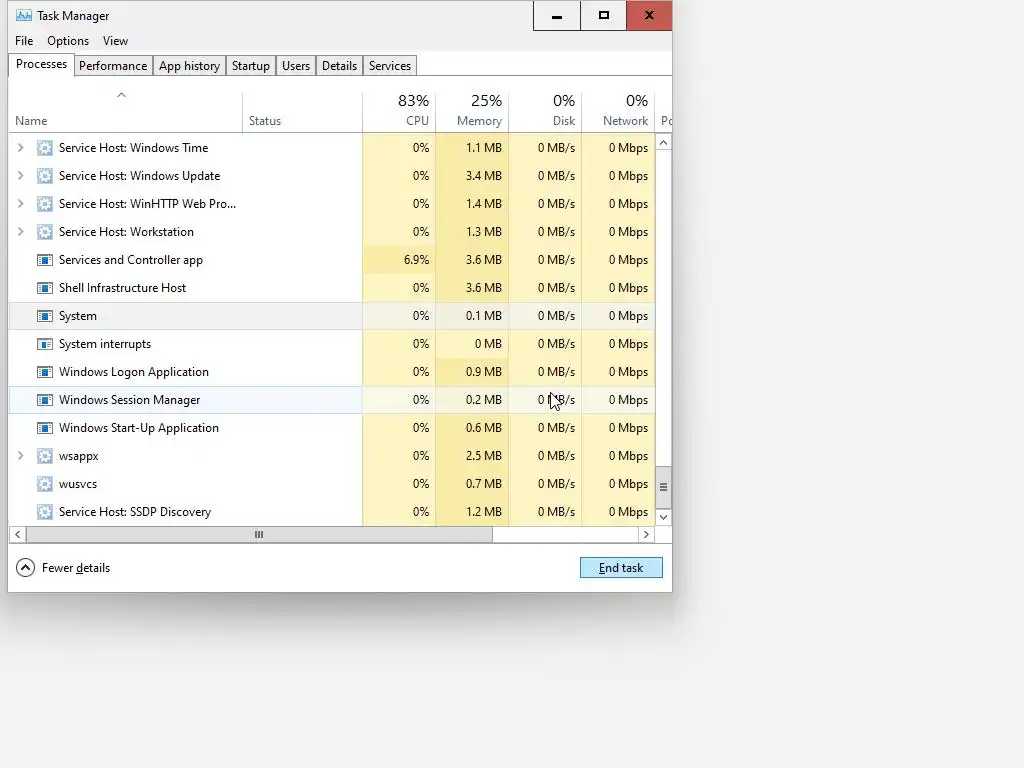Click the System process icon

(44, 316)
